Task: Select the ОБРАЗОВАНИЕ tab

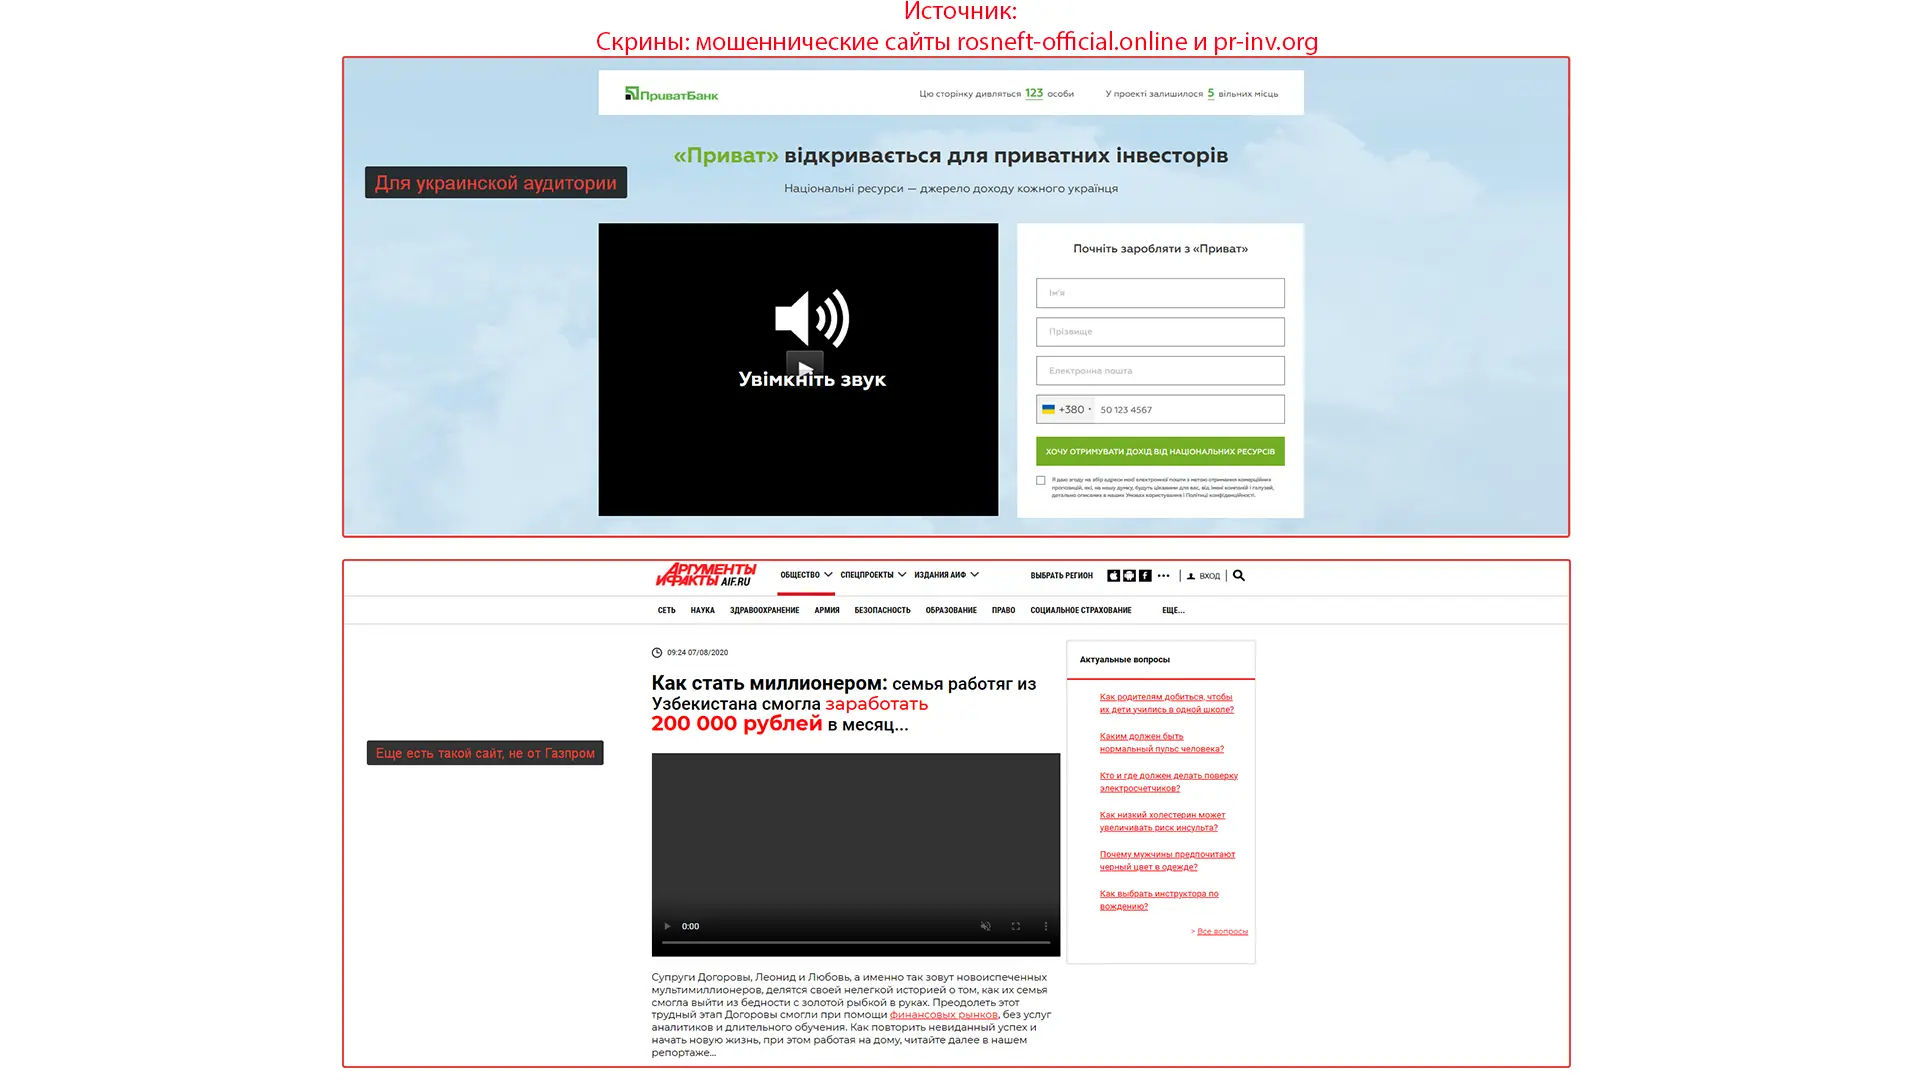Action: (951, 610)
